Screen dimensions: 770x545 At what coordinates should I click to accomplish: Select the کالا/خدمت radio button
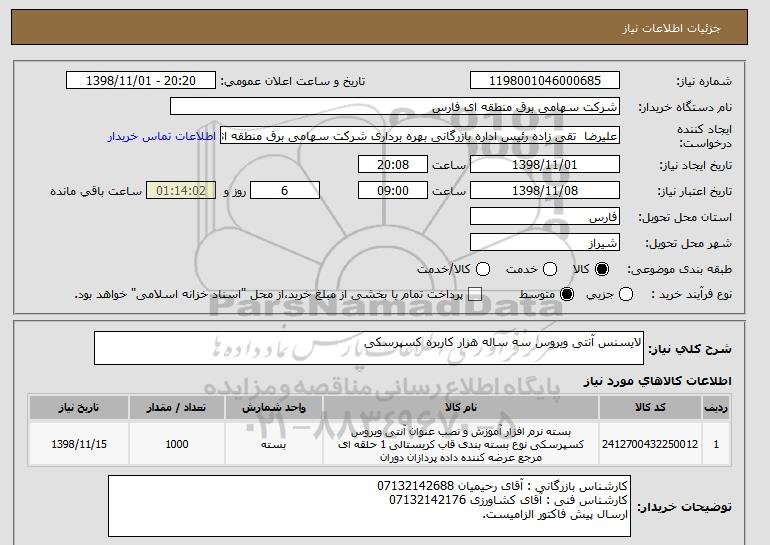click(x=483, y=269)
